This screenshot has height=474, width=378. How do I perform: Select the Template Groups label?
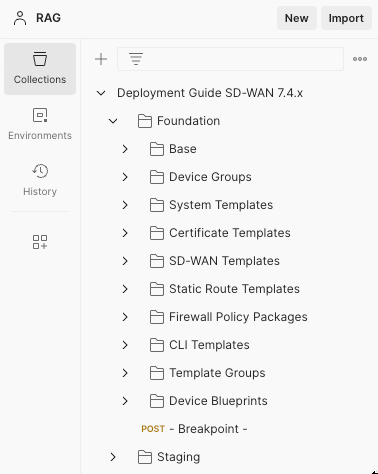pyautogui.click(x=217, y=373)
